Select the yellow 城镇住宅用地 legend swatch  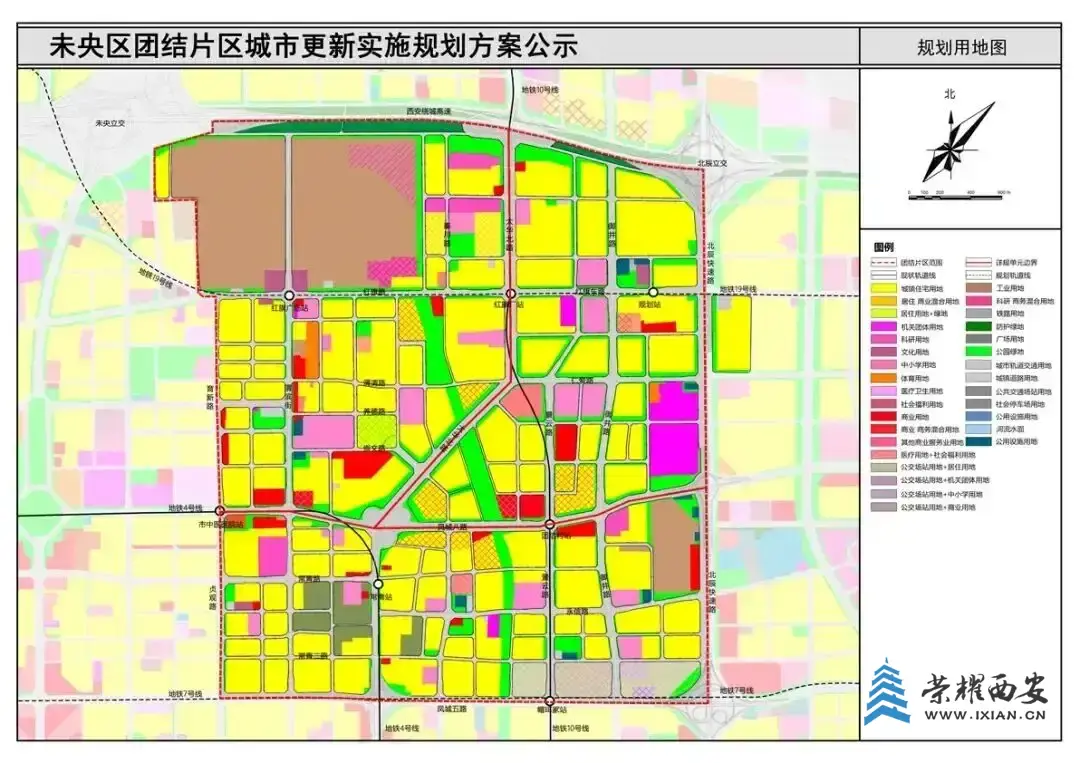[882, 287]
